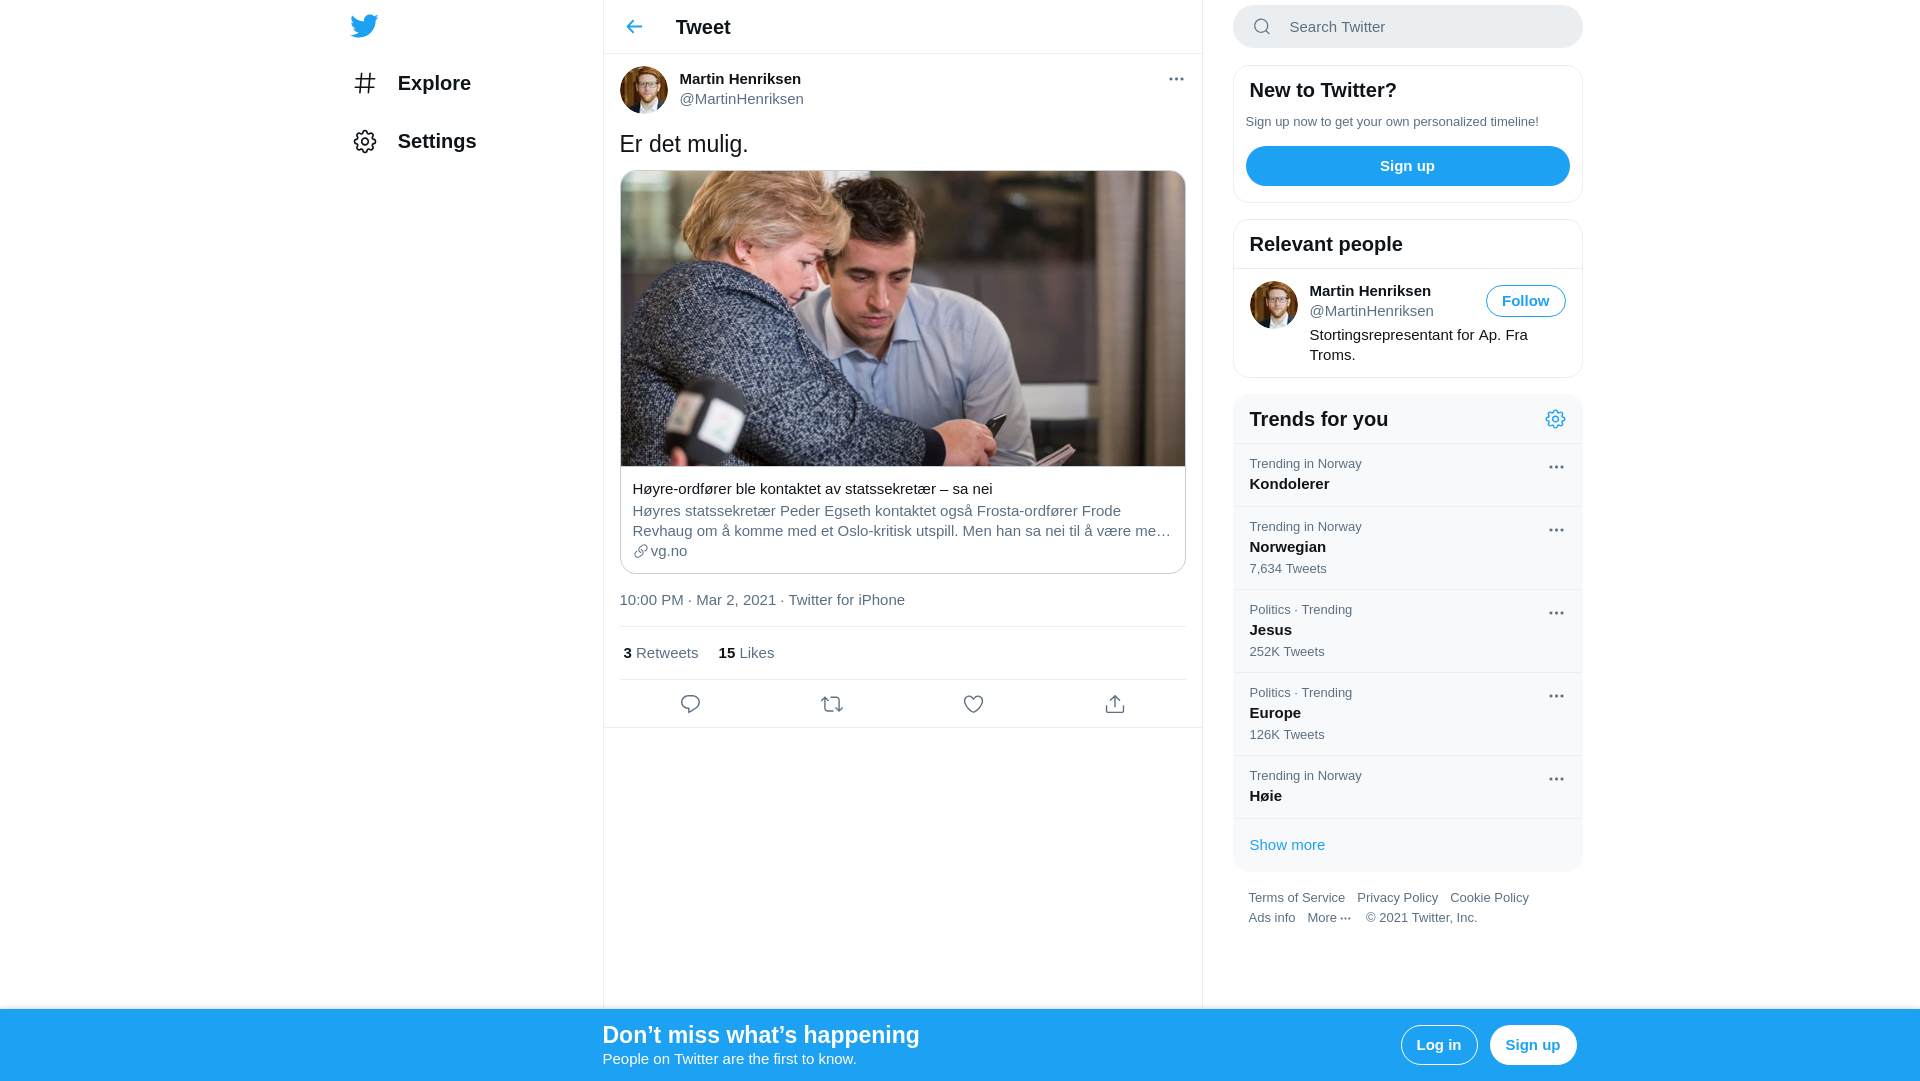This screenshot has height=1081, width=1920.
Task: Open Martin Henriksen avatar in Relevant people
Action: click(1273, 305)
